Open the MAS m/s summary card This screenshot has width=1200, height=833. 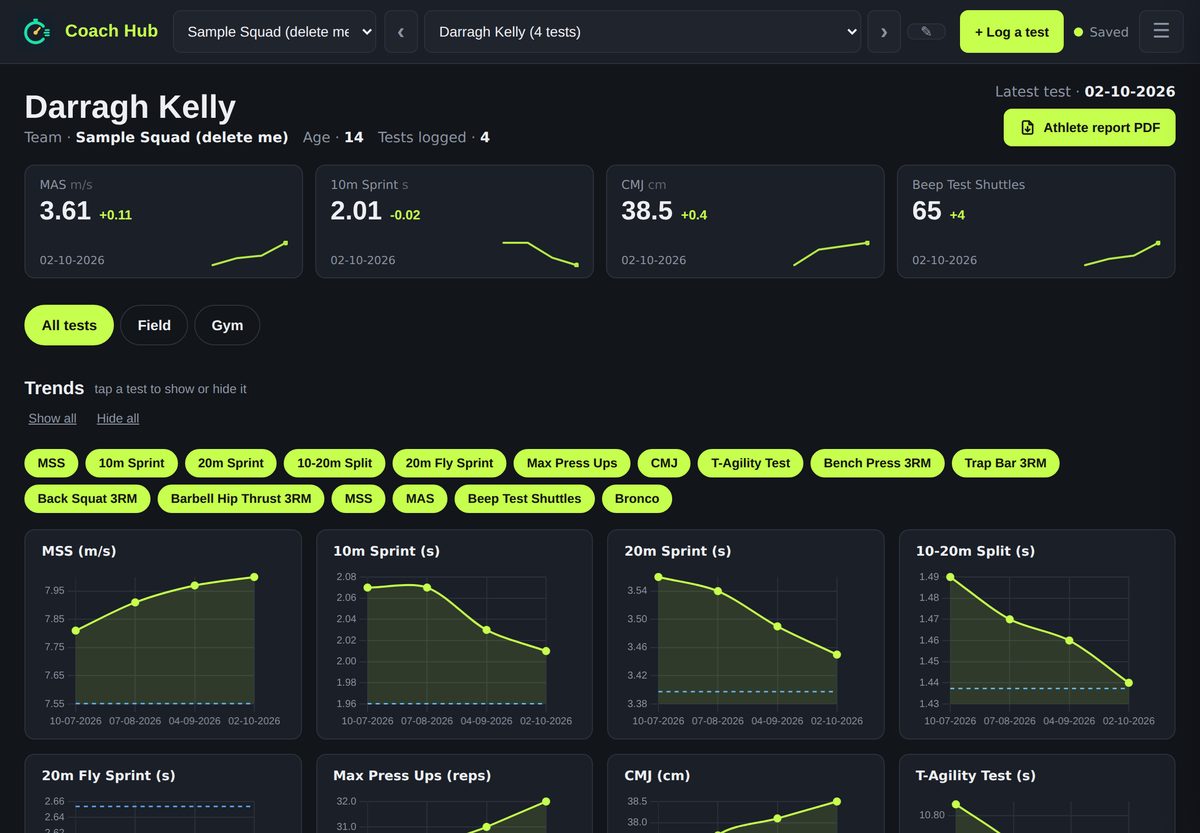pos(164,221)
